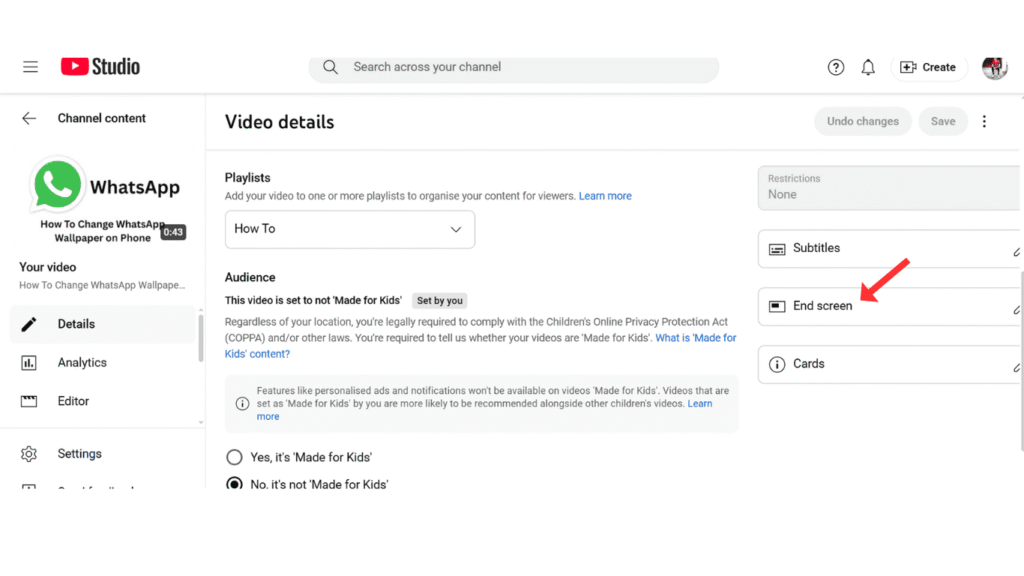This screenshot has width=1024, height=576.
Task: Open the Subtitles panel
Action: [889, 249]
